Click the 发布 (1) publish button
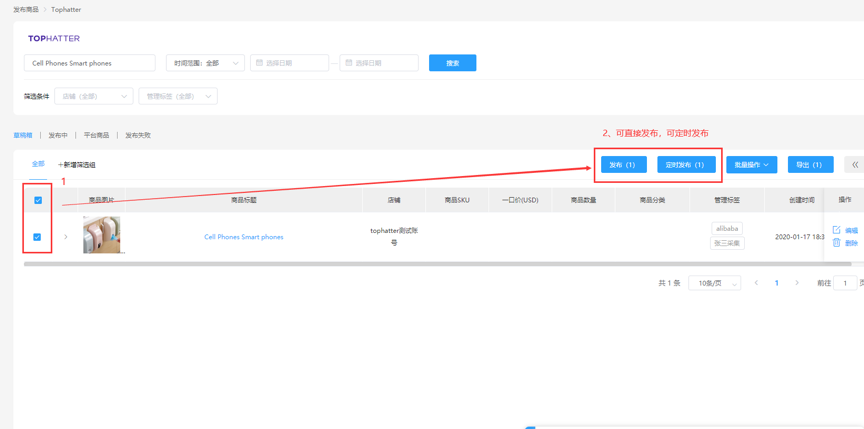Screen dimensions: 864x429 pos(622,165)
